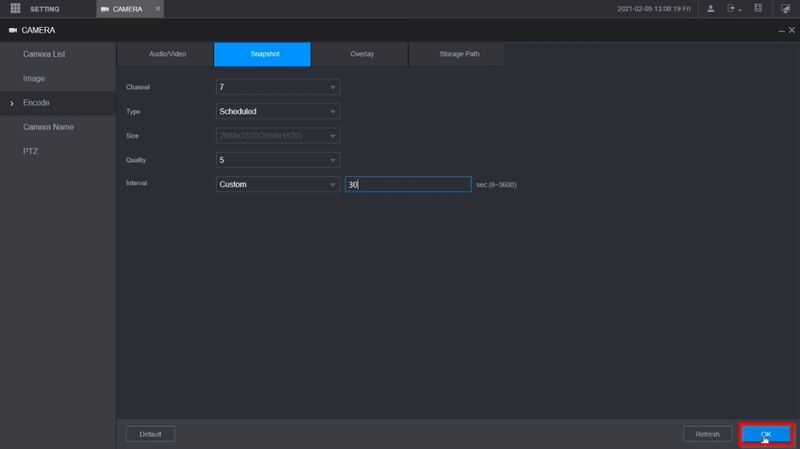This screenshot has height=449, width=800.
Task: Go to Camera List in sidebar
Action: [58, 54]
